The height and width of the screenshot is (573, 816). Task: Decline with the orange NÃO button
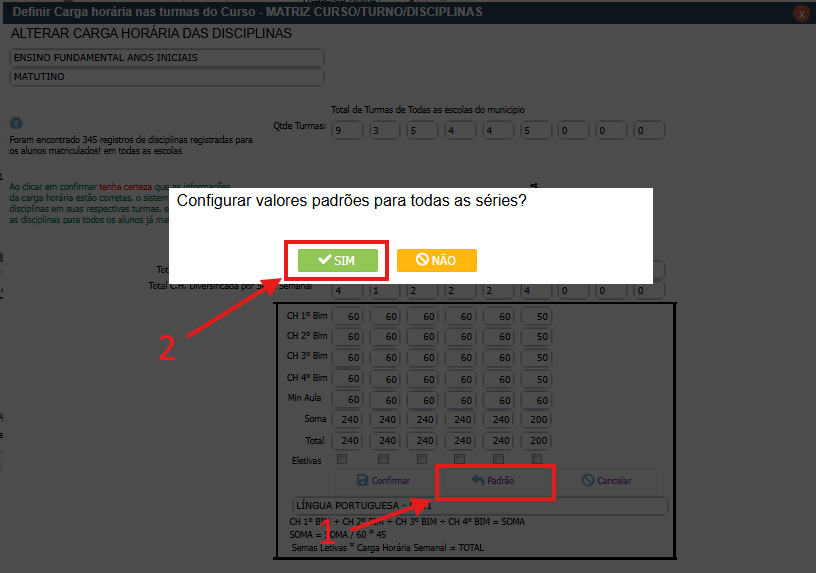coord(436,260)
